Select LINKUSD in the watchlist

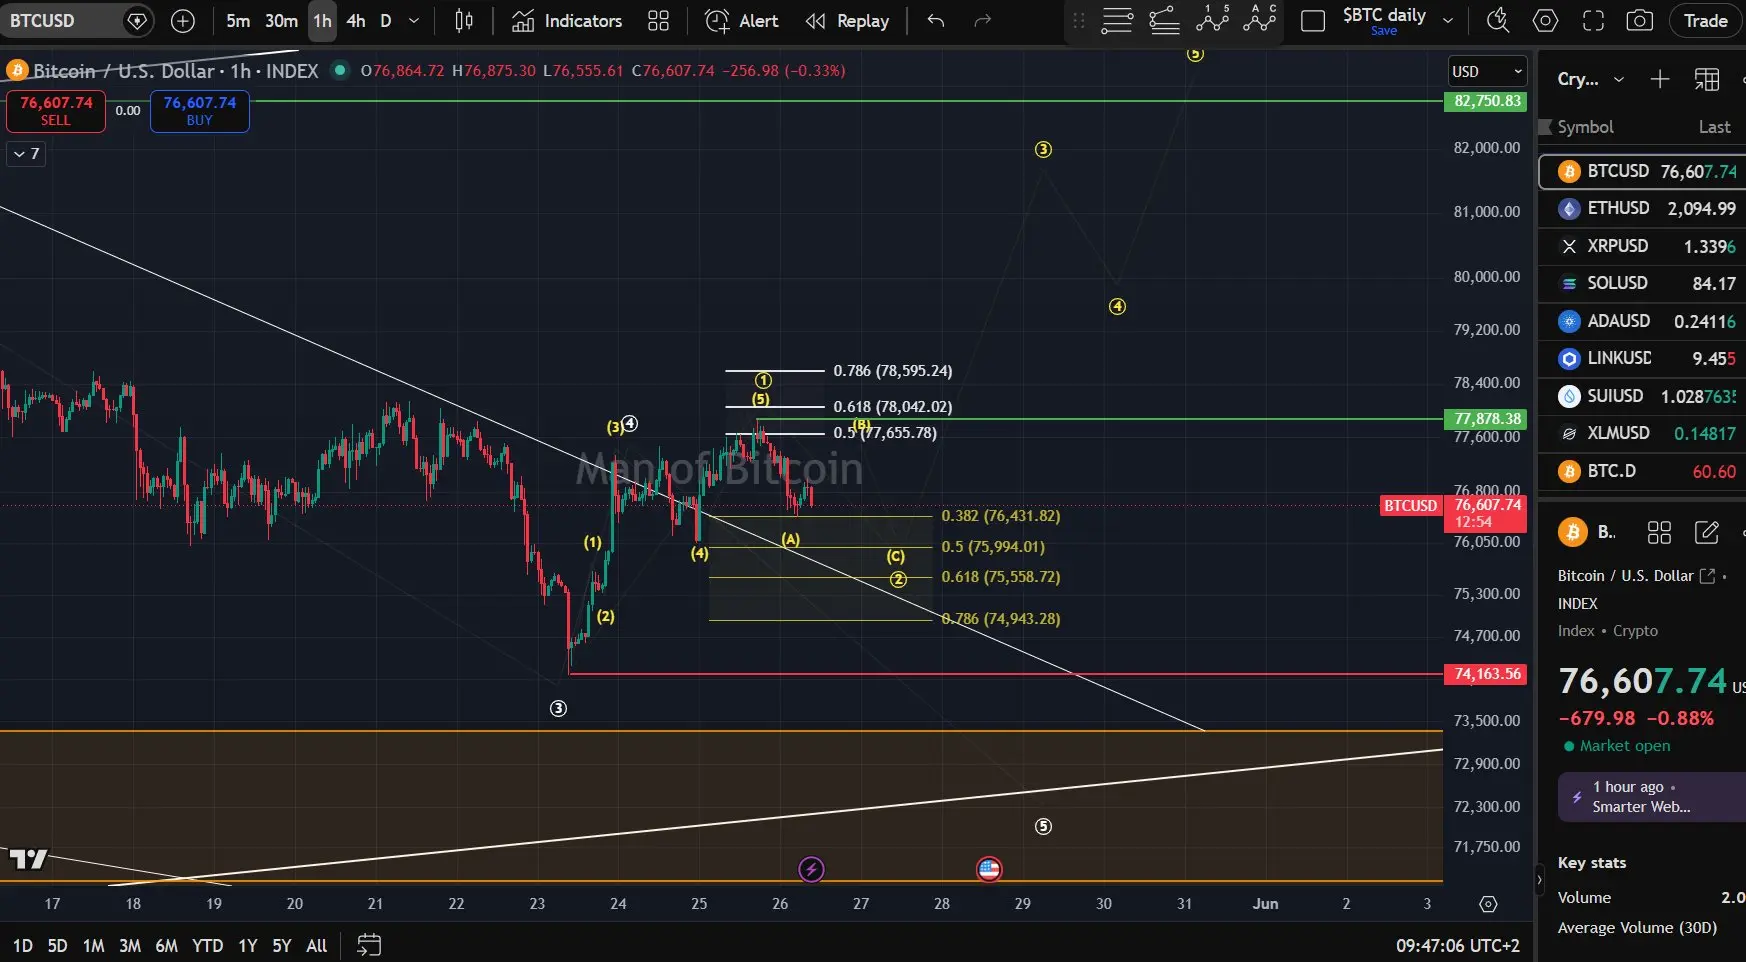pos(1642,358)
